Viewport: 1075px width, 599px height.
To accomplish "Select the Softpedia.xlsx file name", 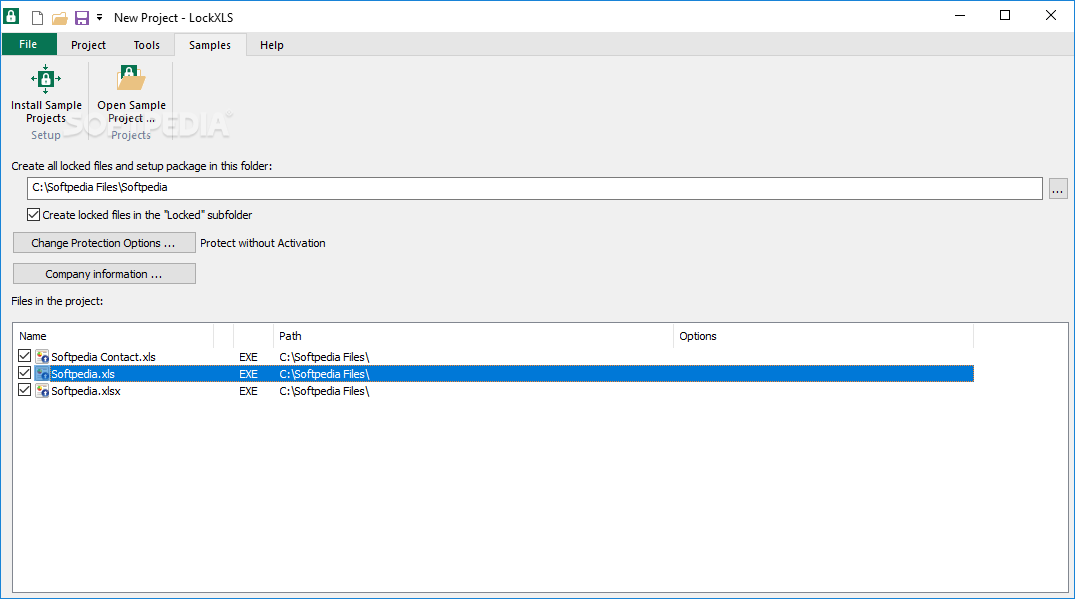I will tap(86, 391).
